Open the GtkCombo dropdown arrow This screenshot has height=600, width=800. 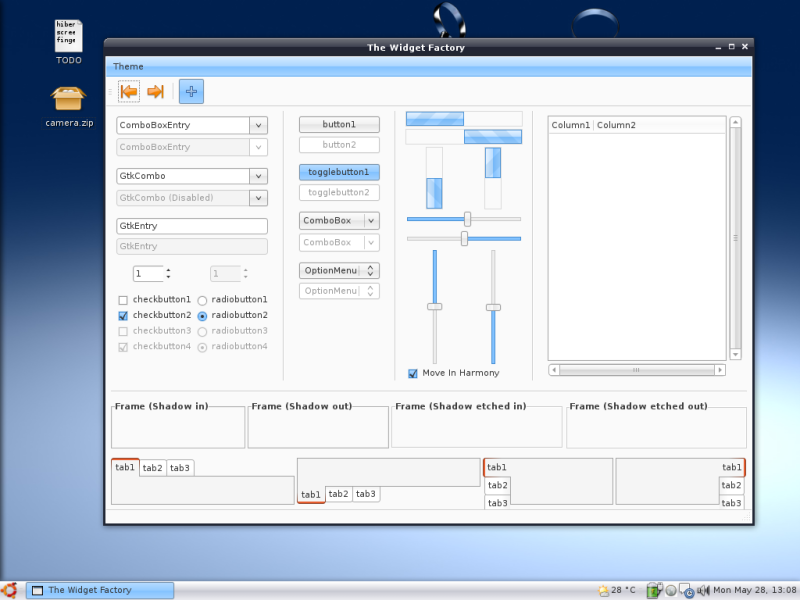tap(258, 176)
